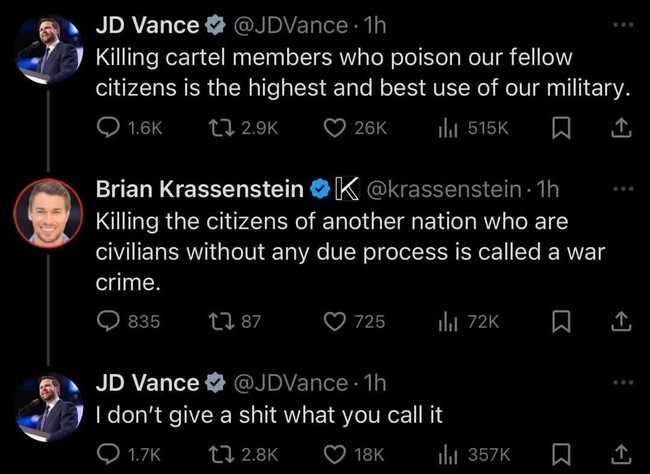View analytics showing 357K views
The image size is (650, 474).
coord(474,455)
